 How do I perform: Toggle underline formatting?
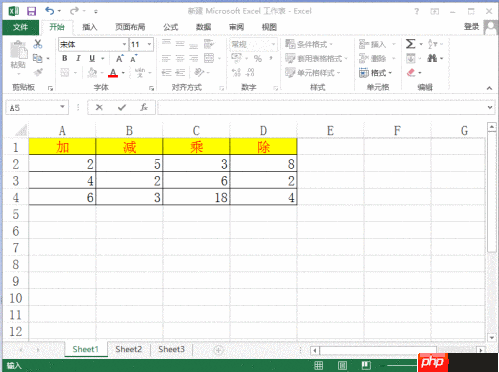(92, 58)
